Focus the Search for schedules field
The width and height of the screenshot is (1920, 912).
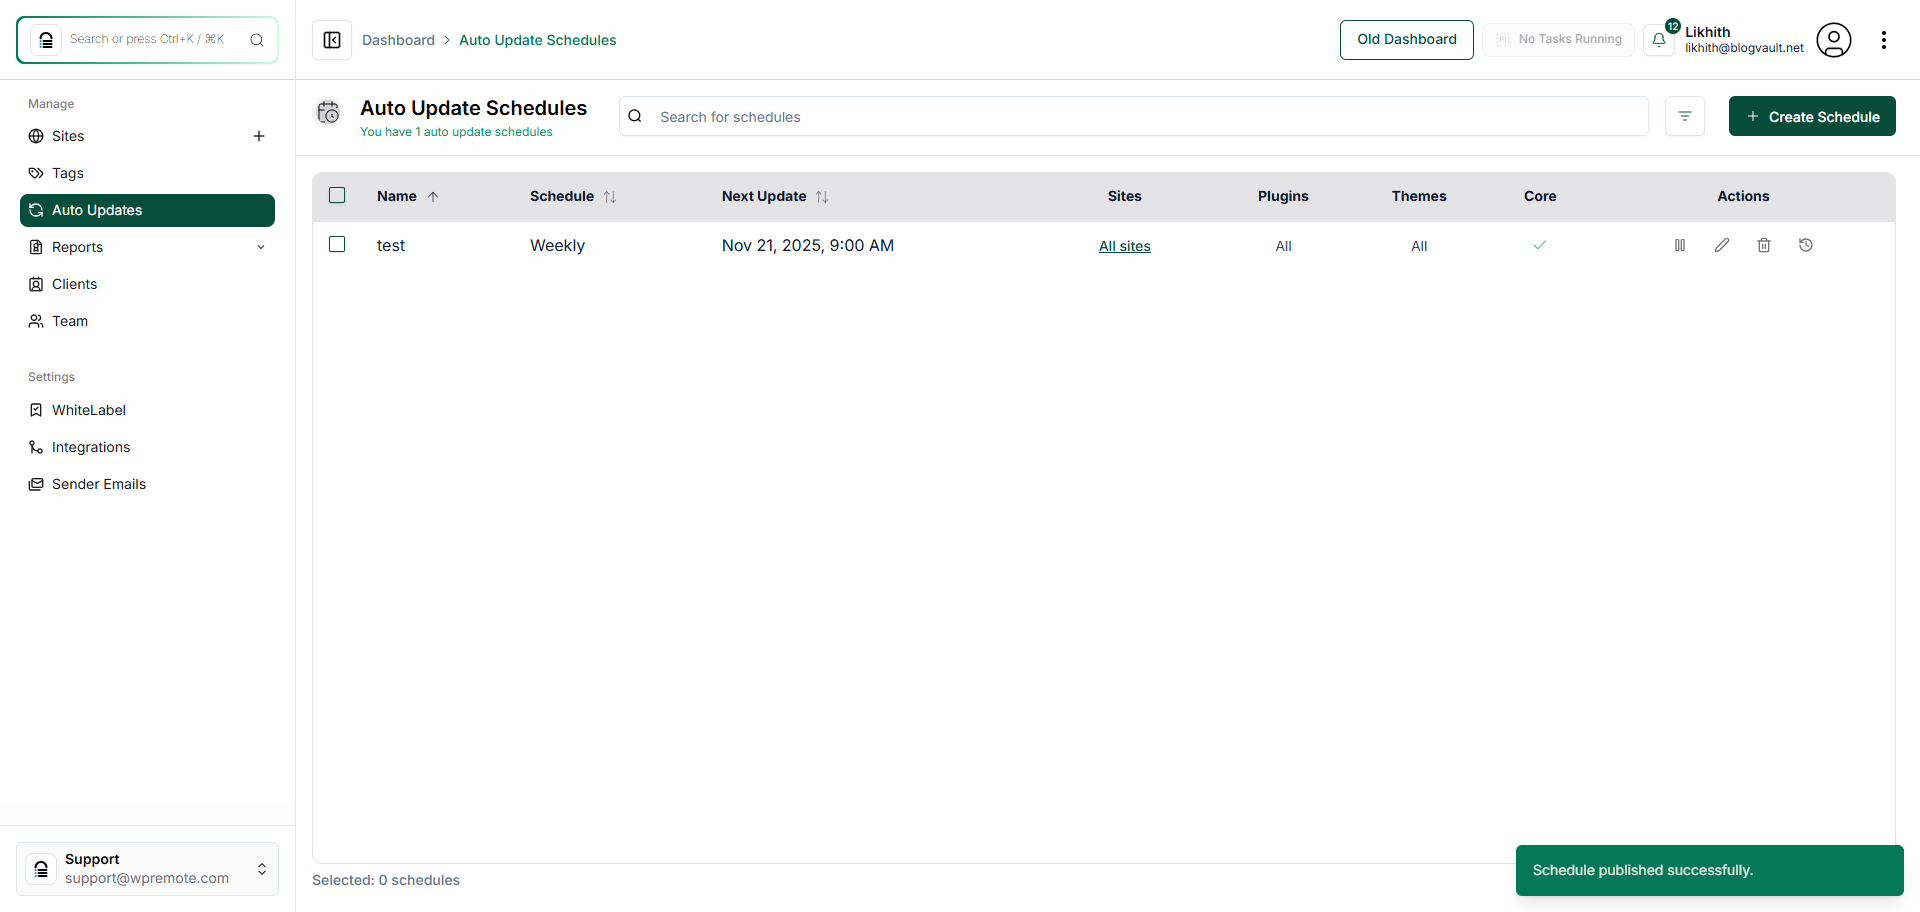pos(1134,116)
